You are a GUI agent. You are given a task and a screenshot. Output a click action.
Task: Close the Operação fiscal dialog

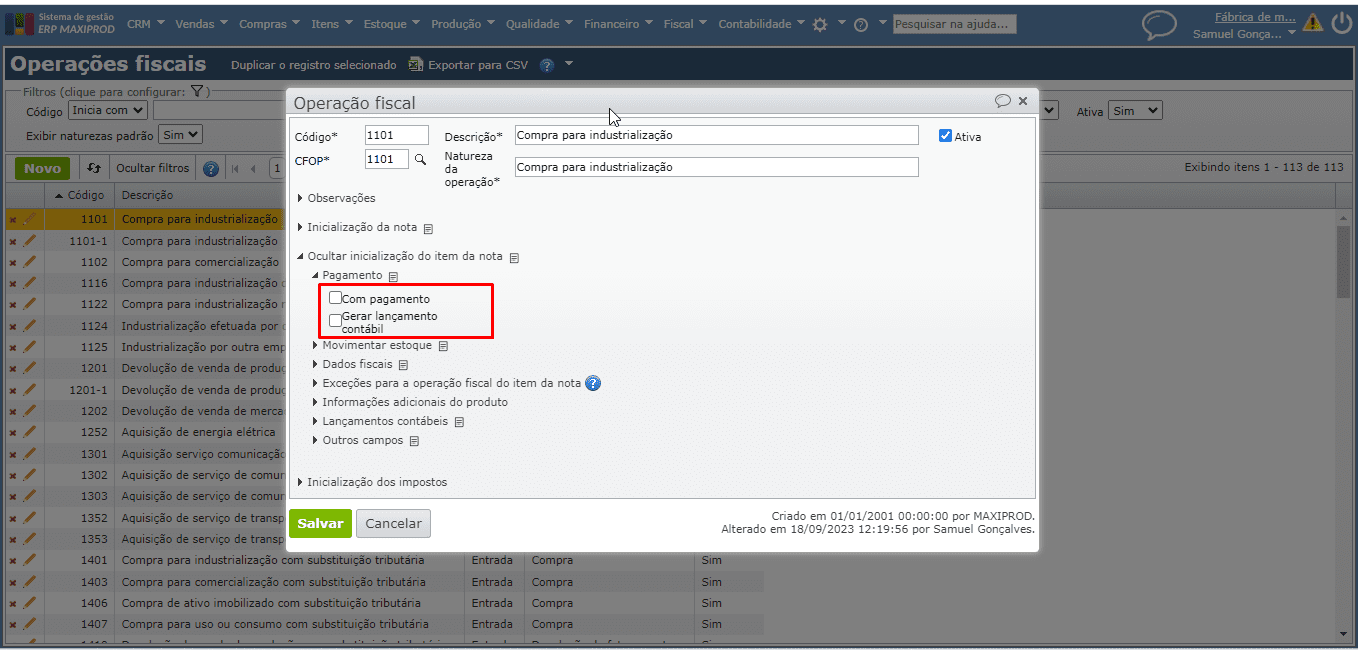pos(1023,101)
